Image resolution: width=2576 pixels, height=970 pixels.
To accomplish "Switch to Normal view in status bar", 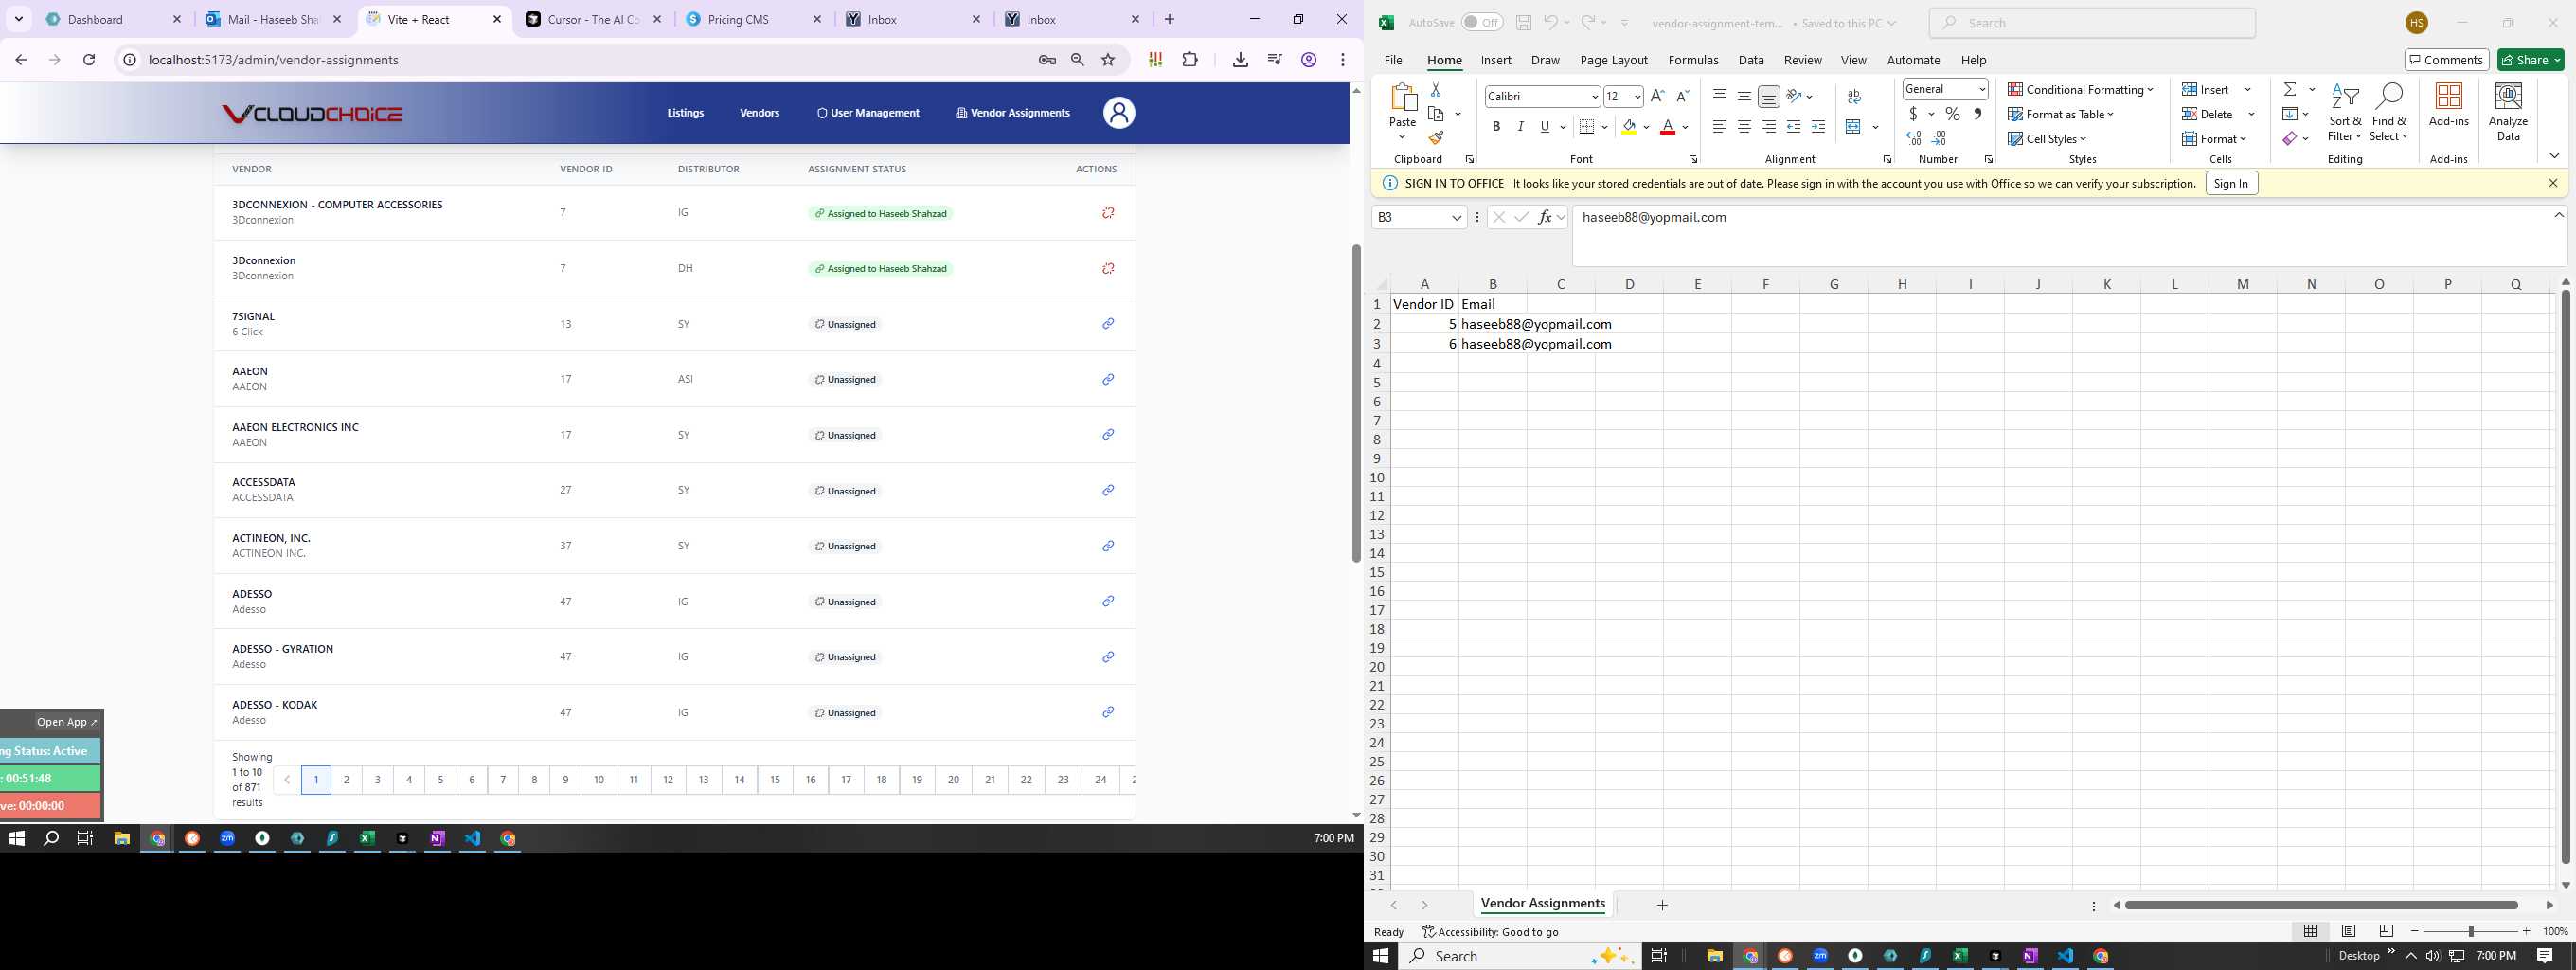I will coord(2310,931).
